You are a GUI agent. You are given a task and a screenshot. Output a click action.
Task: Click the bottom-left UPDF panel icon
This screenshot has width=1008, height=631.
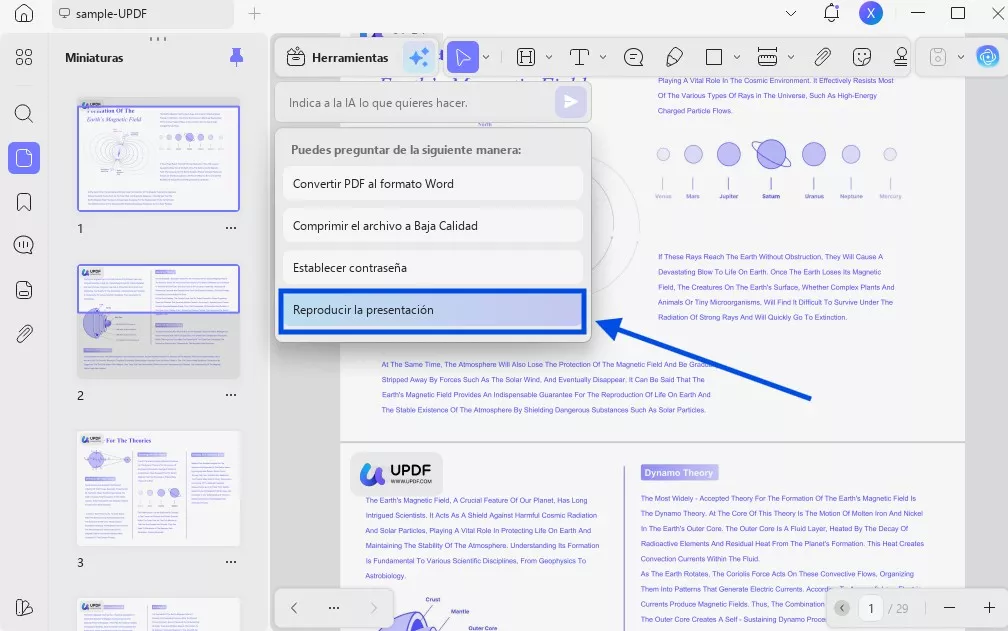(x=24, y=607)
